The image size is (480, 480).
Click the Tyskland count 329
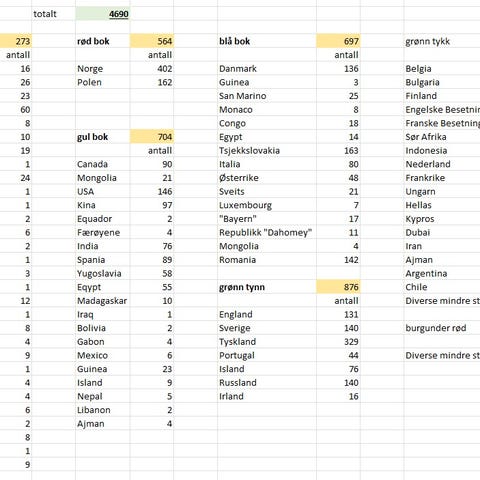click(x=338, y=342)
